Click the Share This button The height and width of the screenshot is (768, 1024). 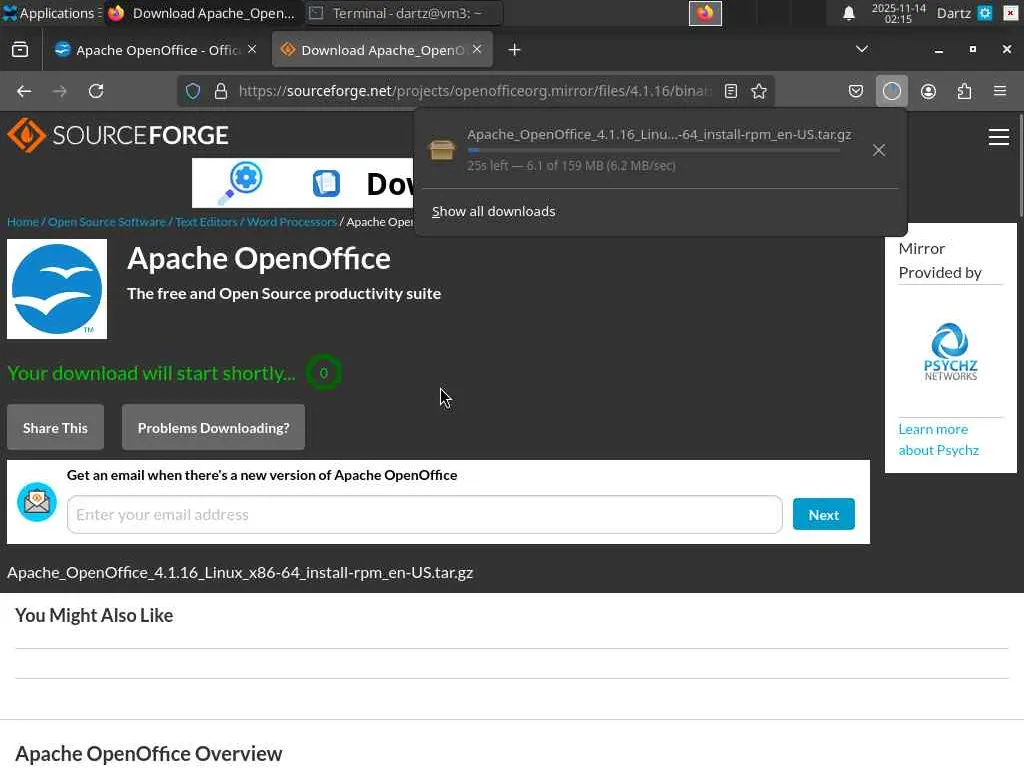click(56, 428)
